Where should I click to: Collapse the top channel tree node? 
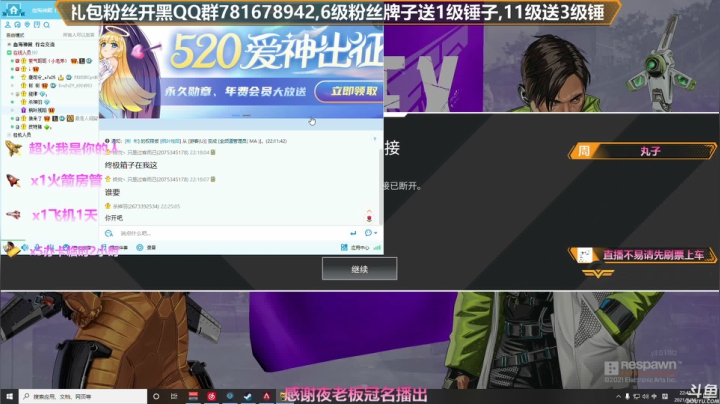[9, 45]
